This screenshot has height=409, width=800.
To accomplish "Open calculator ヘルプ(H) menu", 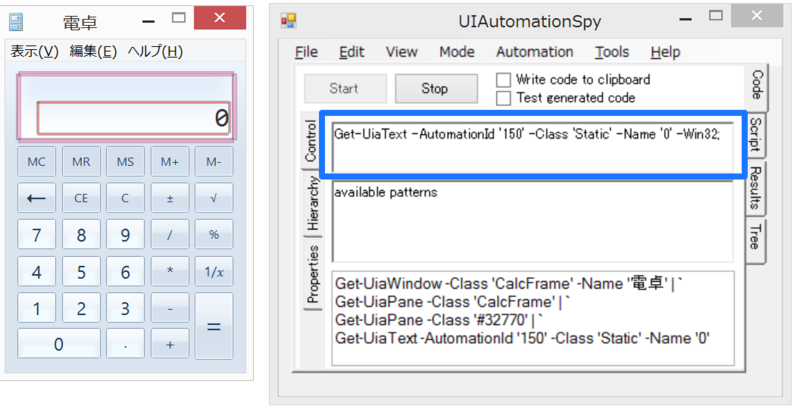I will pos(155,52).
